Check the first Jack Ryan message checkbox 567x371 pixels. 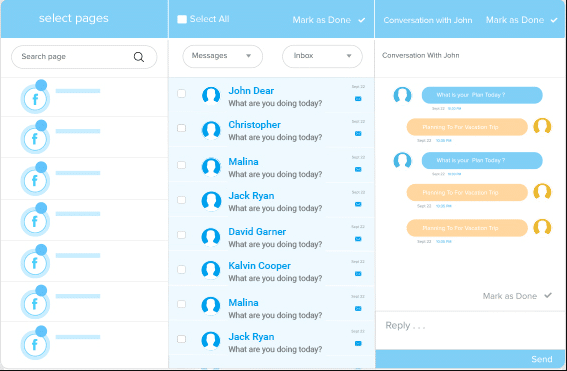(182, 200)
